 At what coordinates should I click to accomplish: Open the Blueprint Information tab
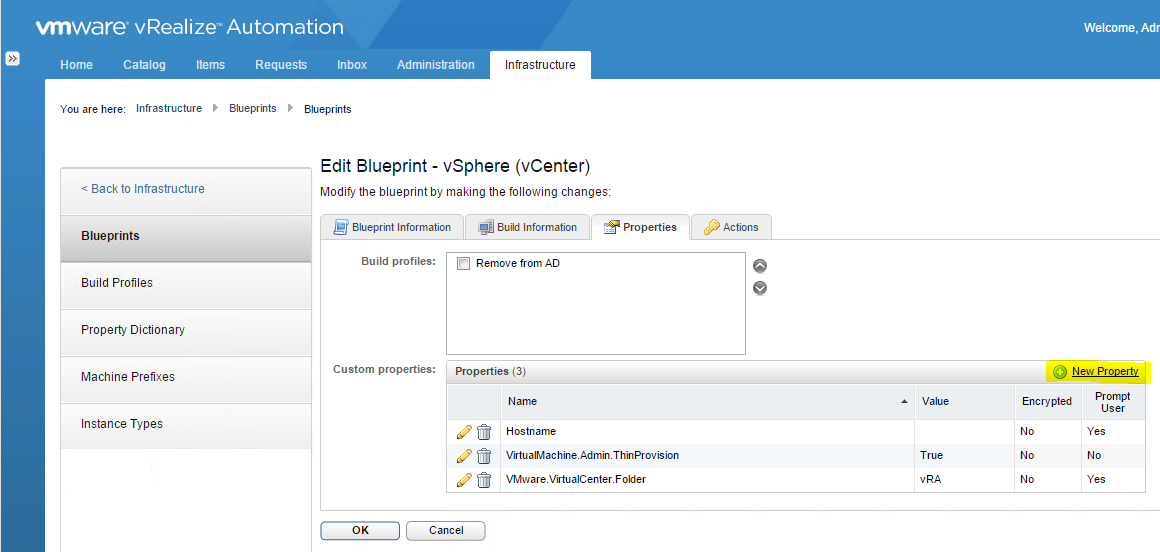pyautogui.click(x=392, y=227)
